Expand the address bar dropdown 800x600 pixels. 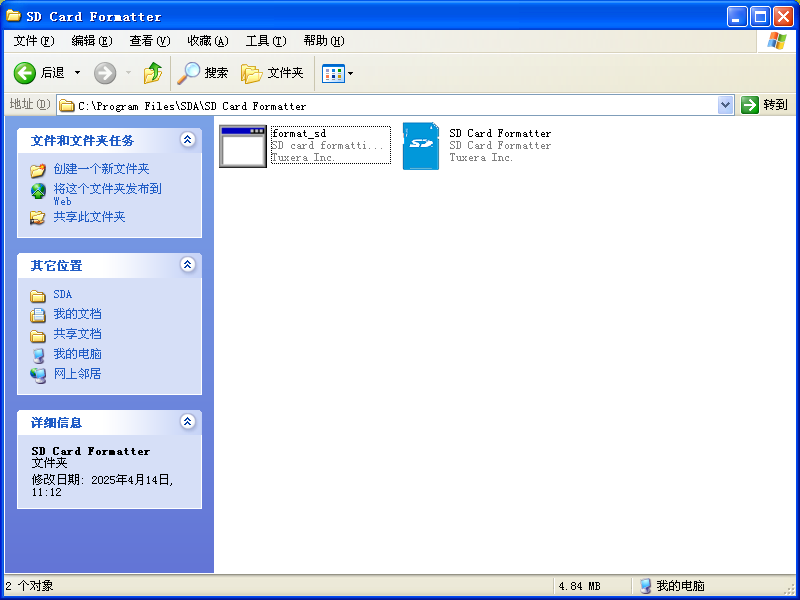click(725, 106)
